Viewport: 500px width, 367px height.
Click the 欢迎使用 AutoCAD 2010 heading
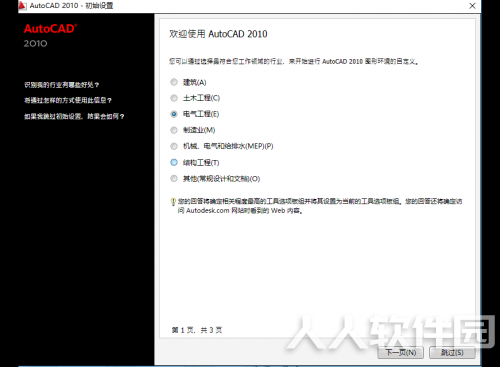click(x=218, y=34)
